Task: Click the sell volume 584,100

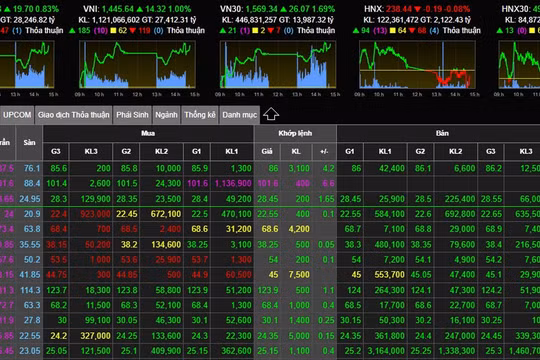Action: tap(390, 214)
